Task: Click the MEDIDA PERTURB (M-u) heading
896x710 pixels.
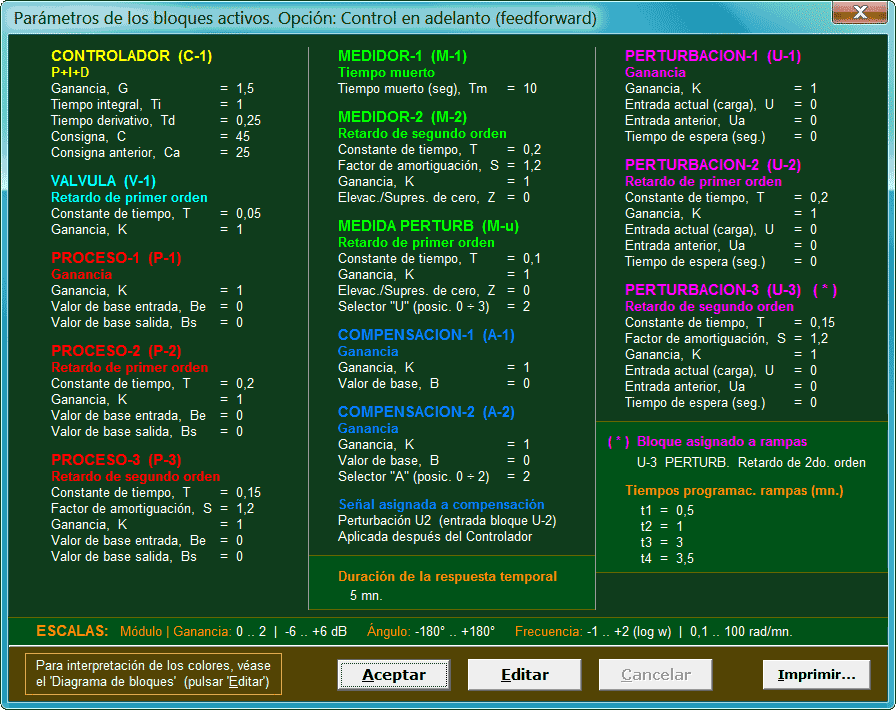Action: point(428,226)
